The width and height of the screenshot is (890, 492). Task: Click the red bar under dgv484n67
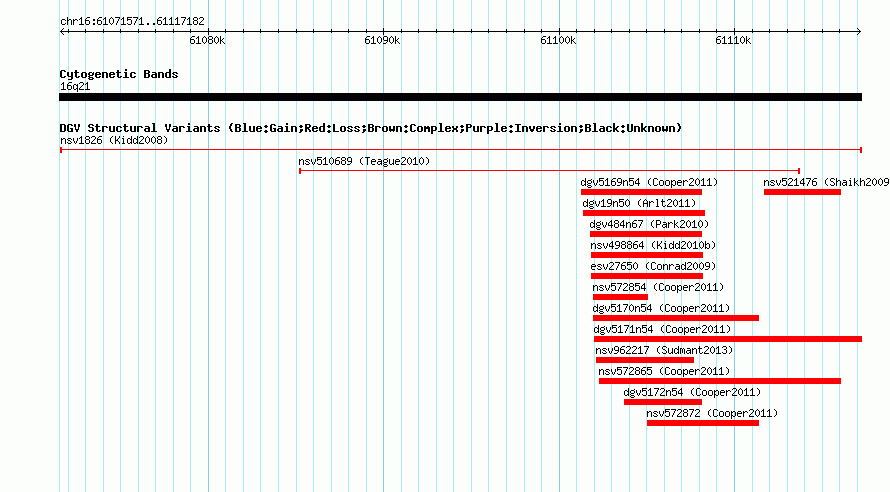click(646, 234)
